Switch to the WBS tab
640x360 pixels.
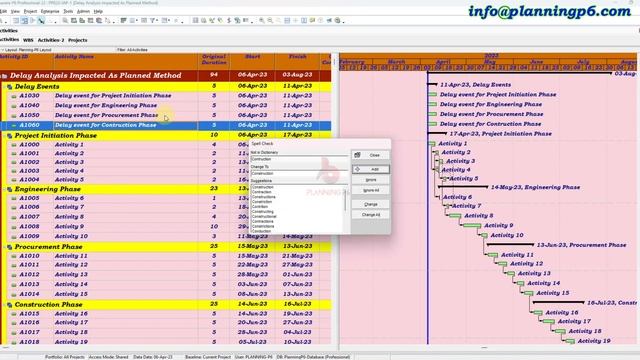(x=28, y=40)
